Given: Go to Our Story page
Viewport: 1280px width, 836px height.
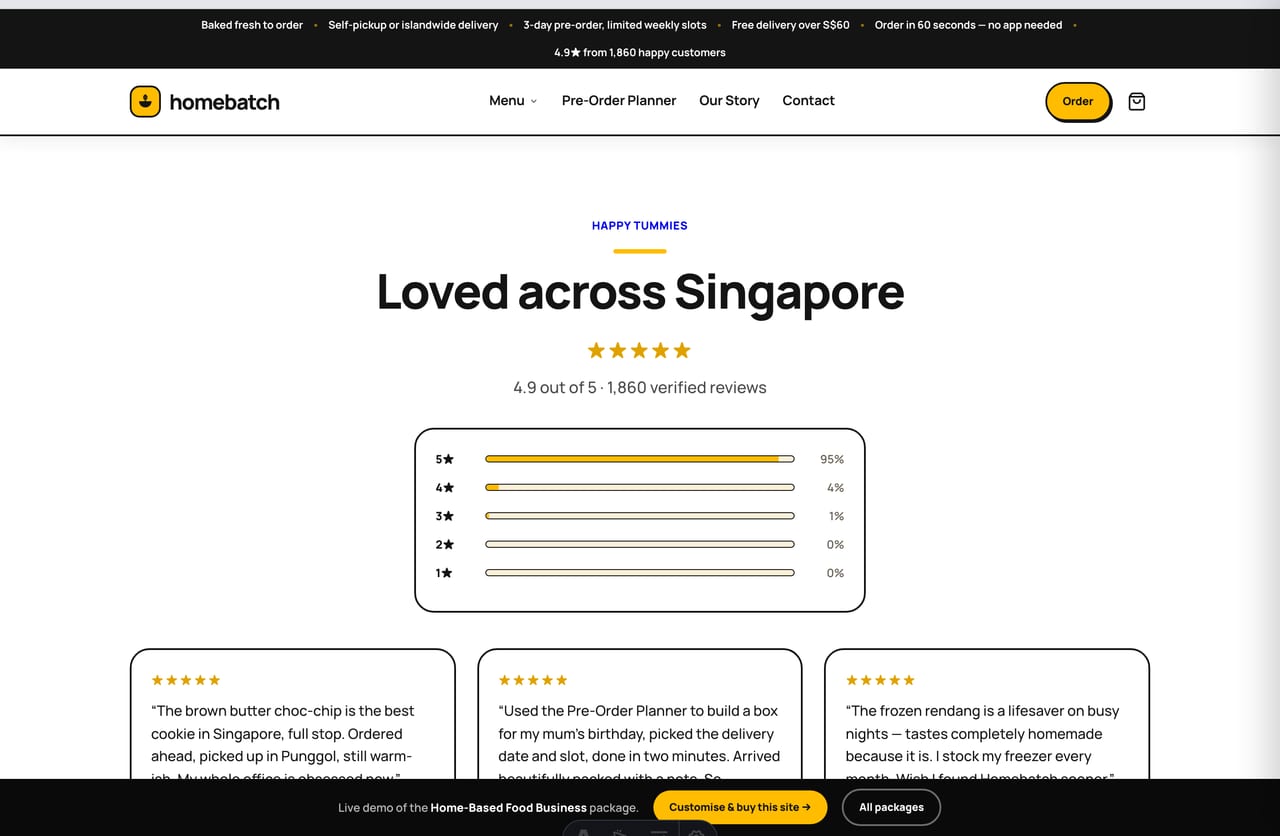Looking at the screenshot, I should 729,100.
